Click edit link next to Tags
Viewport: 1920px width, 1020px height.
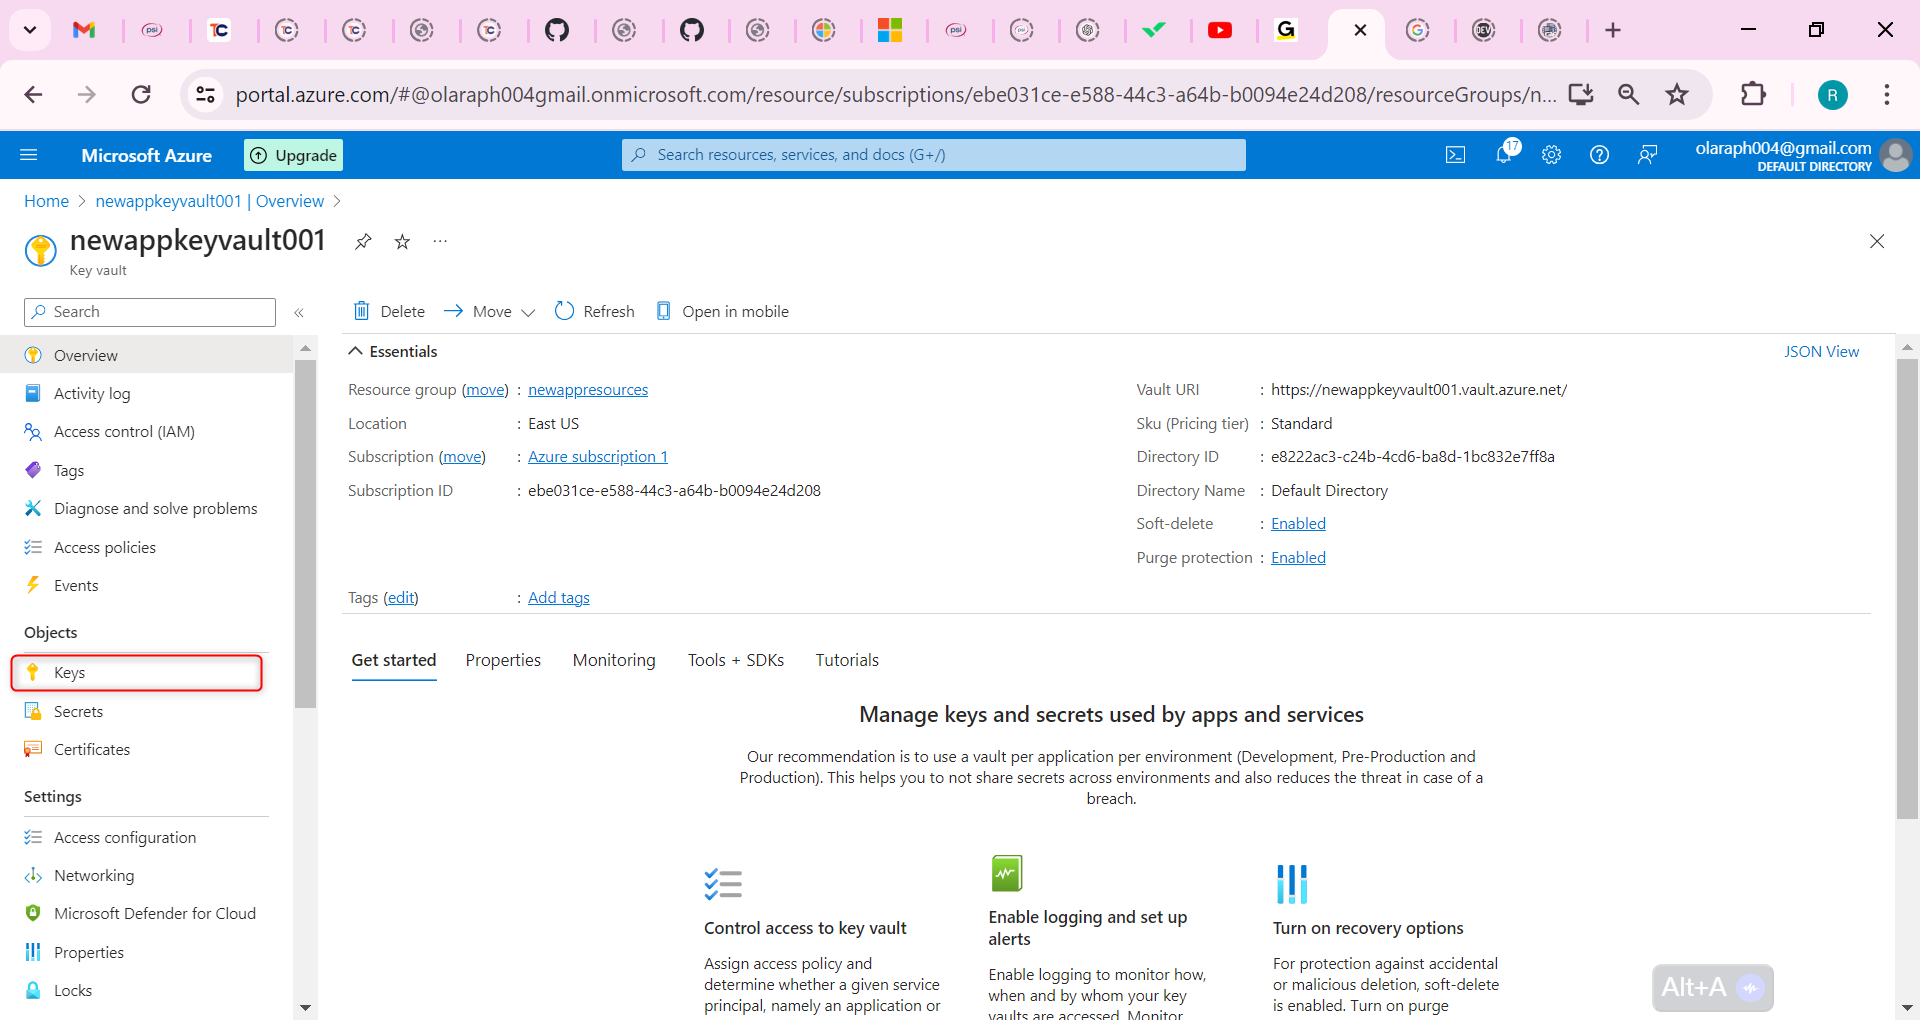click(401, 598)
